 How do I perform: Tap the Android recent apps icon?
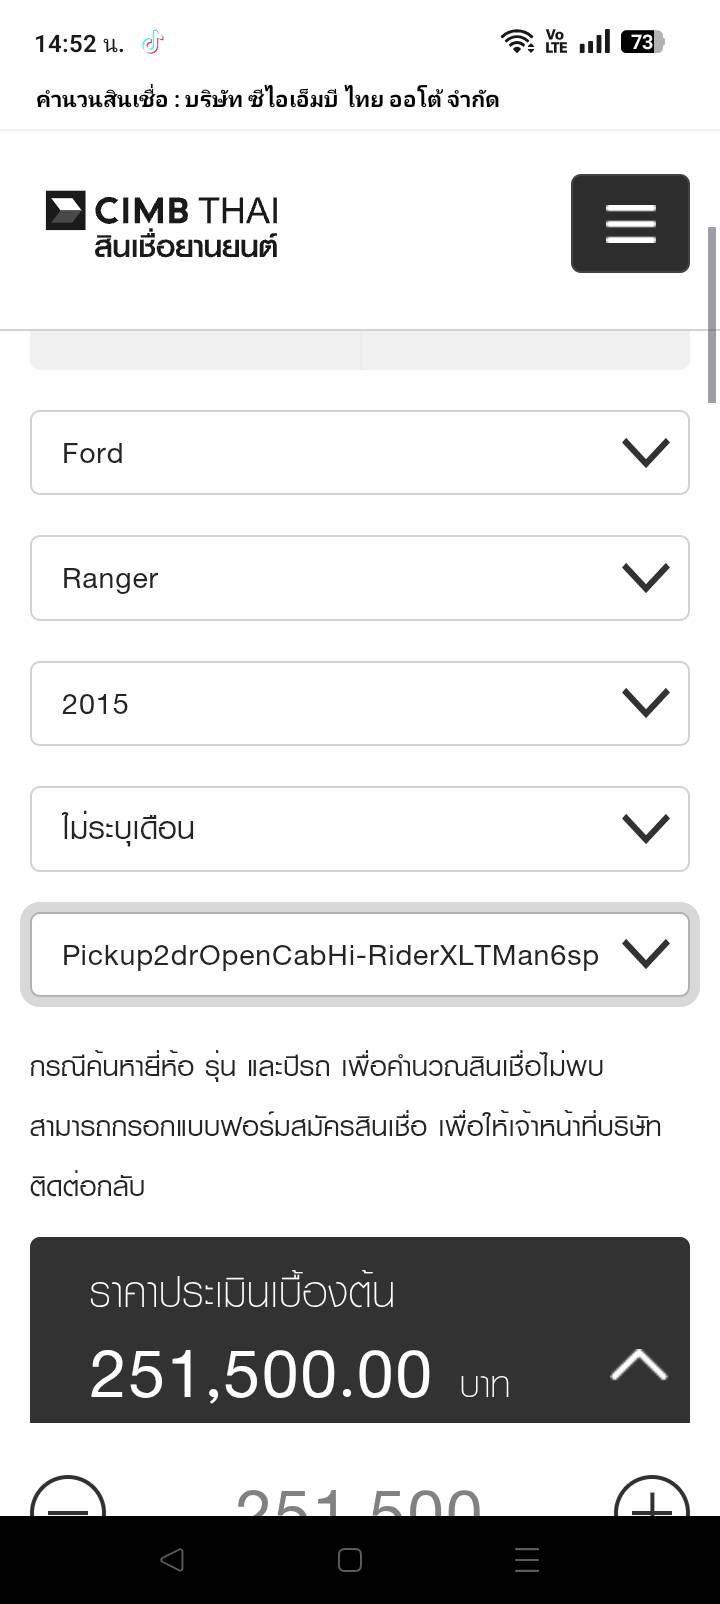point(527,1560)
